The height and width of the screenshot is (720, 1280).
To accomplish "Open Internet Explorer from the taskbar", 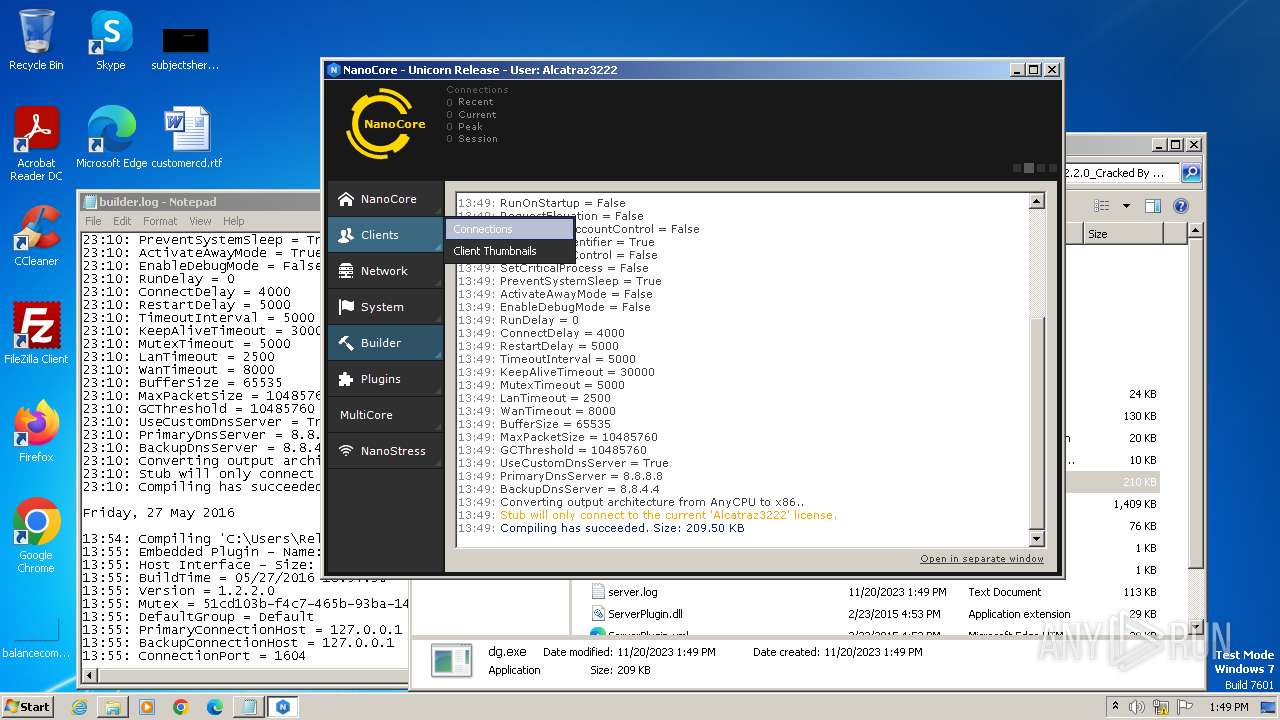I will coord(79,706).
